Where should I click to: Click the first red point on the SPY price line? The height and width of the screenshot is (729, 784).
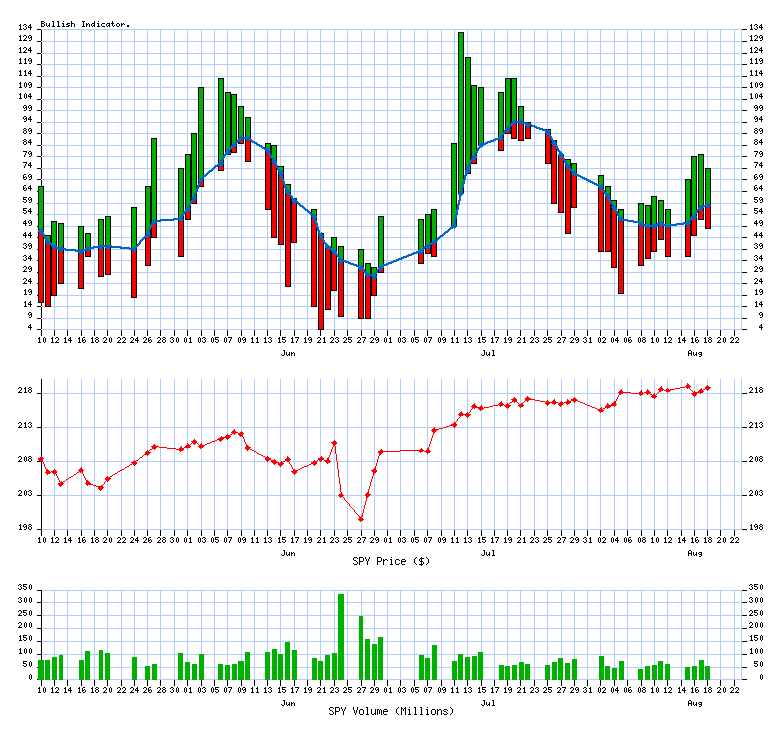pyautogui.click(x=41, y=460)
